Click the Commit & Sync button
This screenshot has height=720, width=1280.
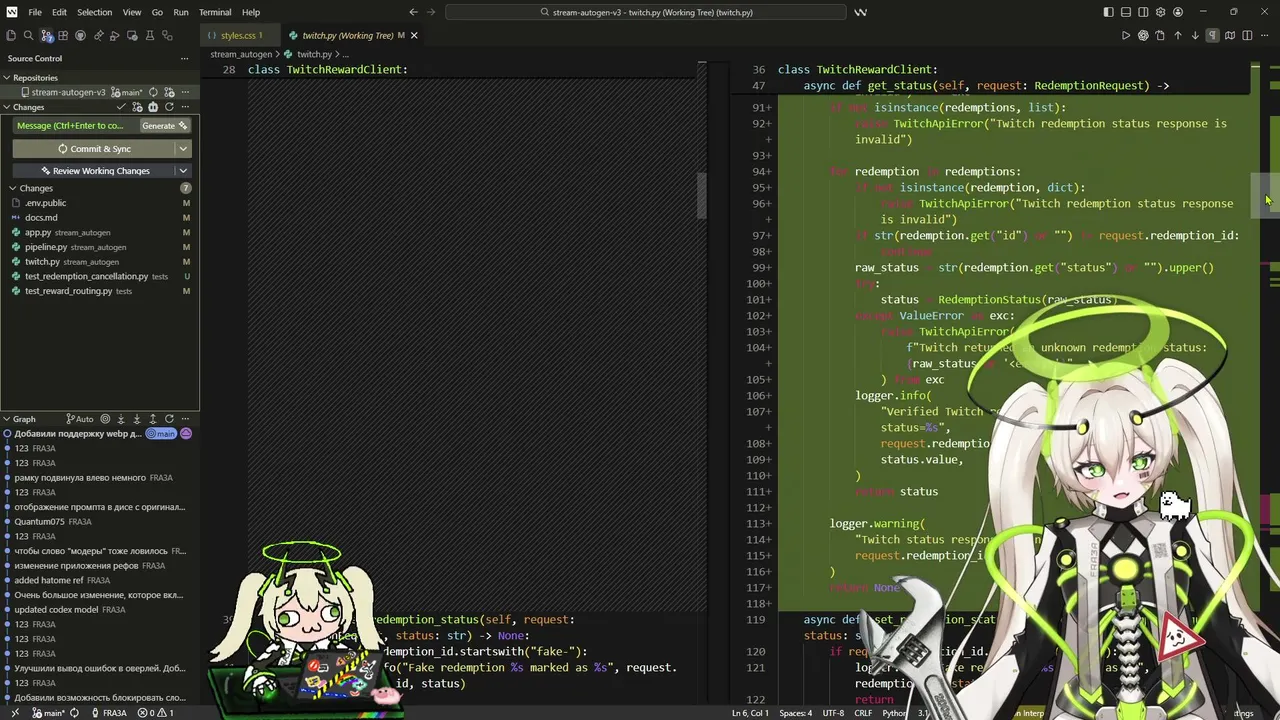coord(94,149)
